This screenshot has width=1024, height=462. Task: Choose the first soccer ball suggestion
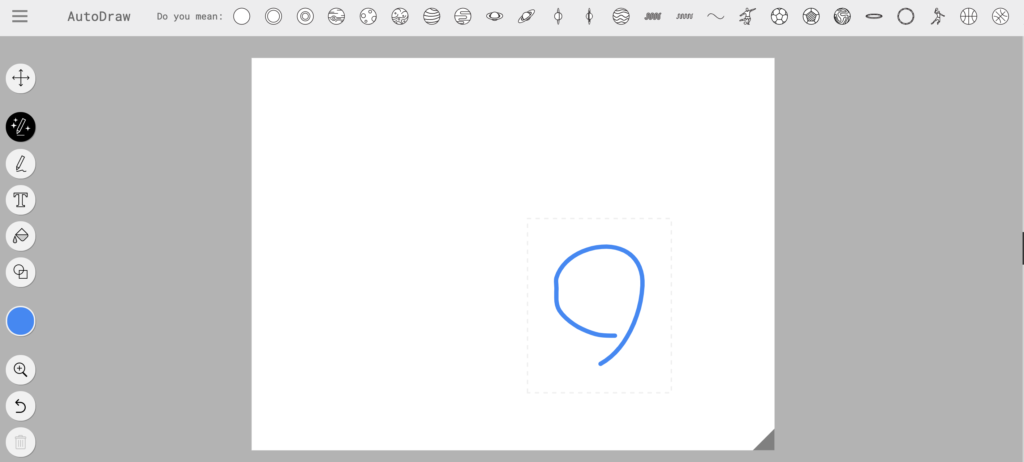(x=780, y=16)
